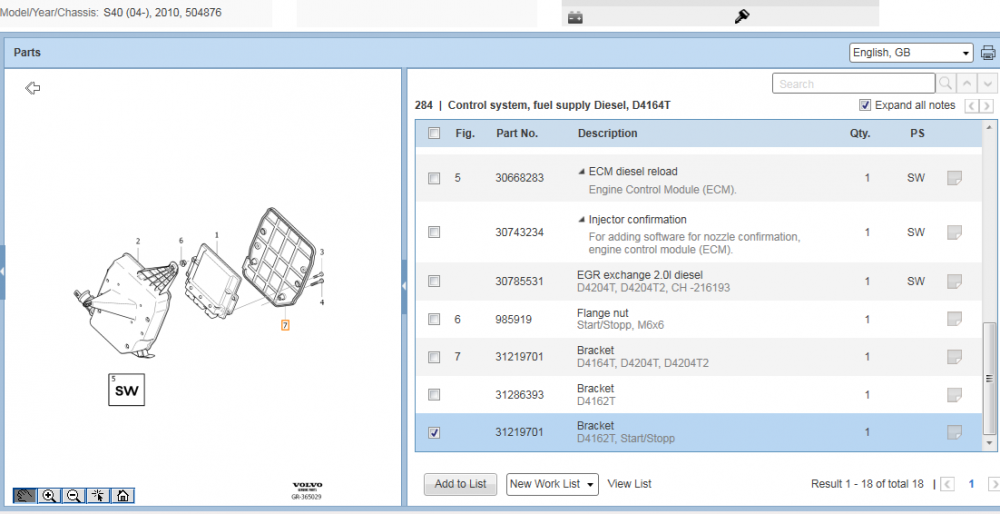Image resolution: width=1000 pixels, height=514 pixels.
Task: Check the box for Flange nut 985919
Action: click(x=434, y=319)
